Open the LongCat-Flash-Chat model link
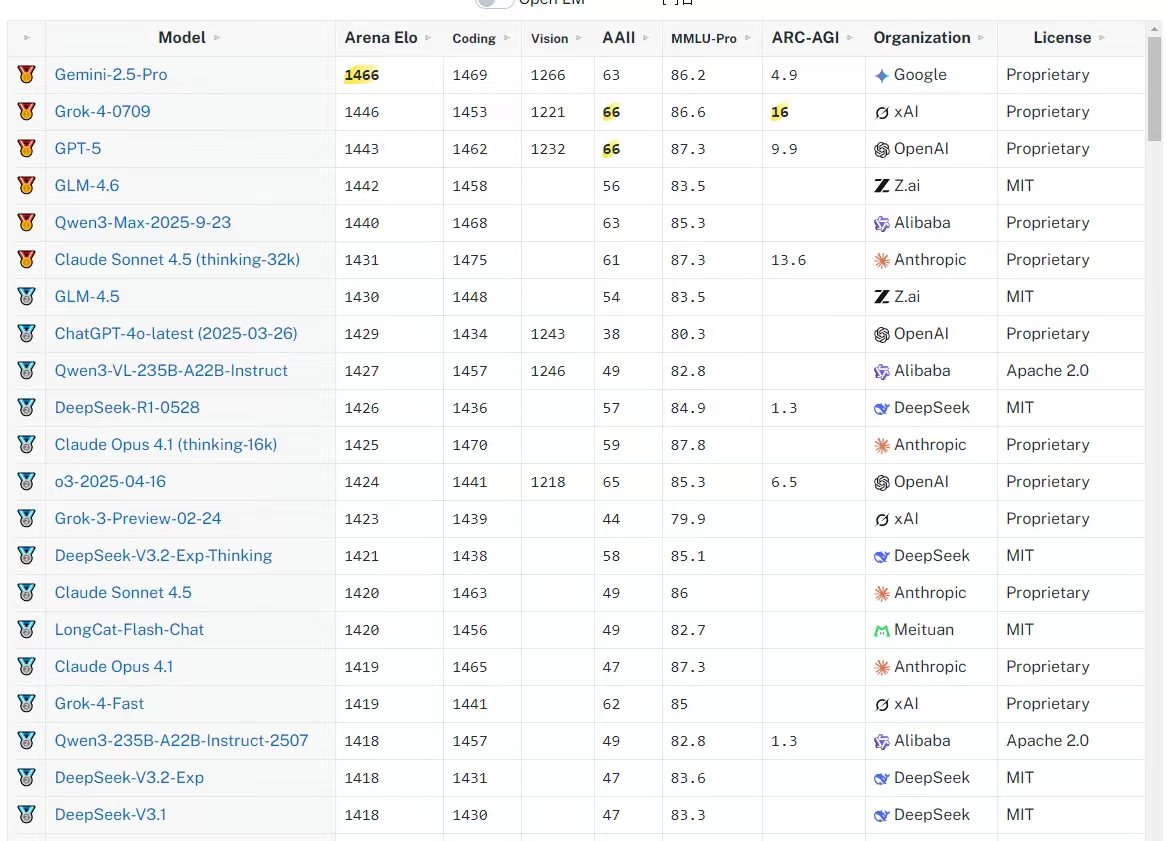The width and height of the screenshot is (1167, 841). [129, 630]
